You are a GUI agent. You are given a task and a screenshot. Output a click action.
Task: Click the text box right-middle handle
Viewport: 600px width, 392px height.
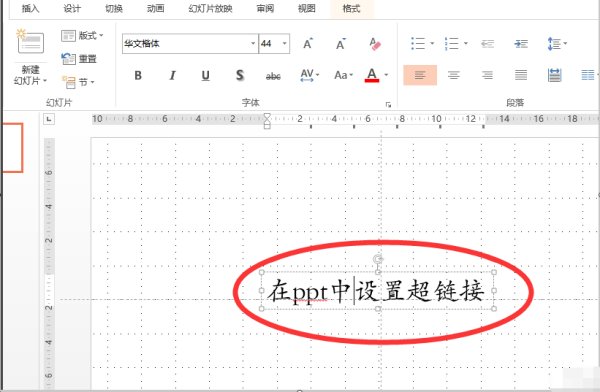494,291
